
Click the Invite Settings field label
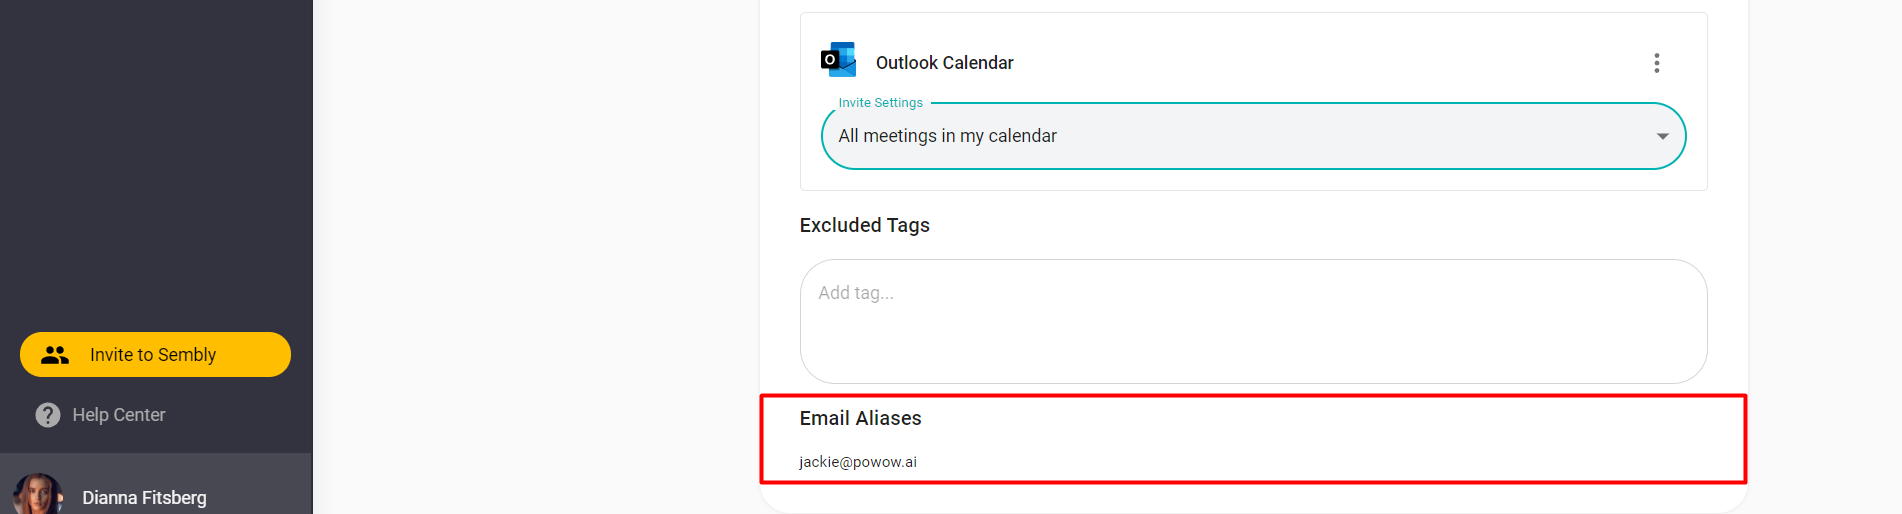pyautogui.click(x=880, y=103)
